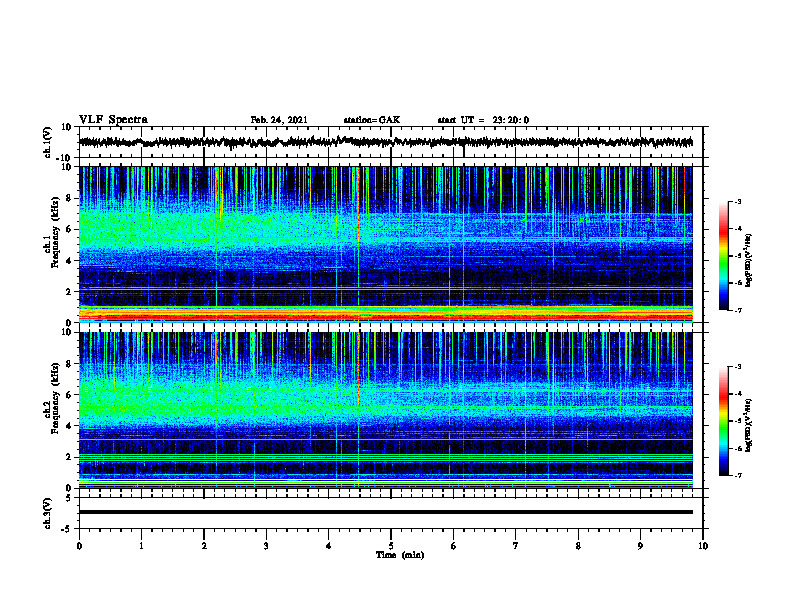Click the '4' kHz tick on ch.1 frequency axis
792x612 pixels.
(69, 261)
